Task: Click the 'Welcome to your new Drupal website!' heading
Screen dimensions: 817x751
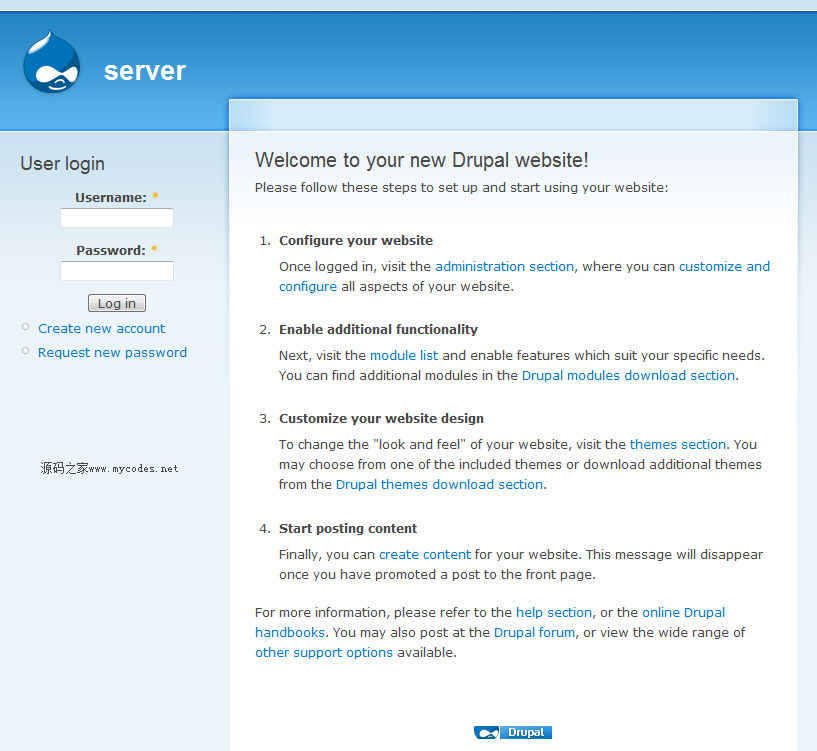Action: [422, 160]
